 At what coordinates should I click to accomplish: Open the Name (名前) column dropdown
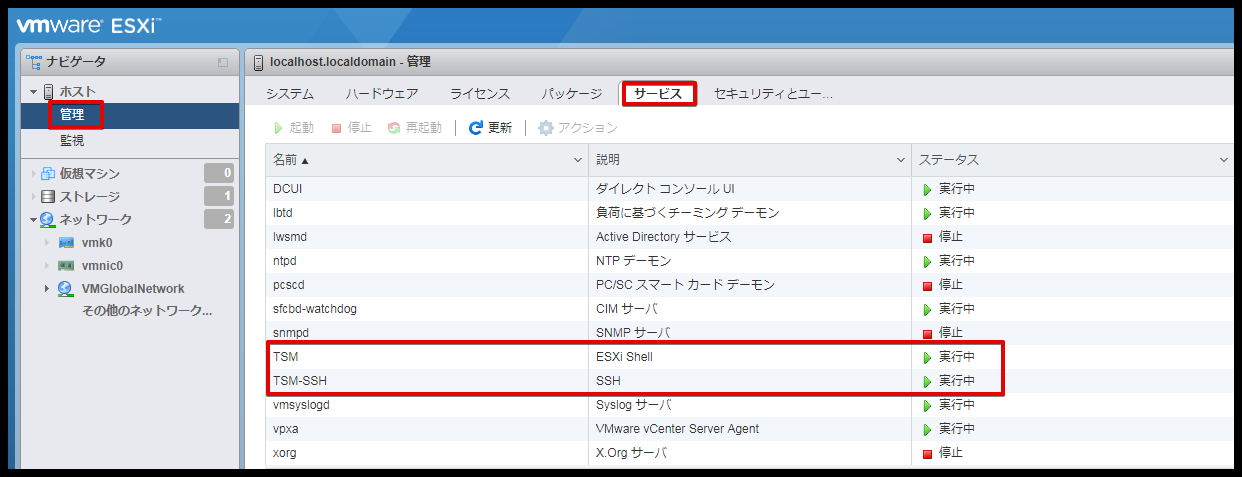[578, 160]
